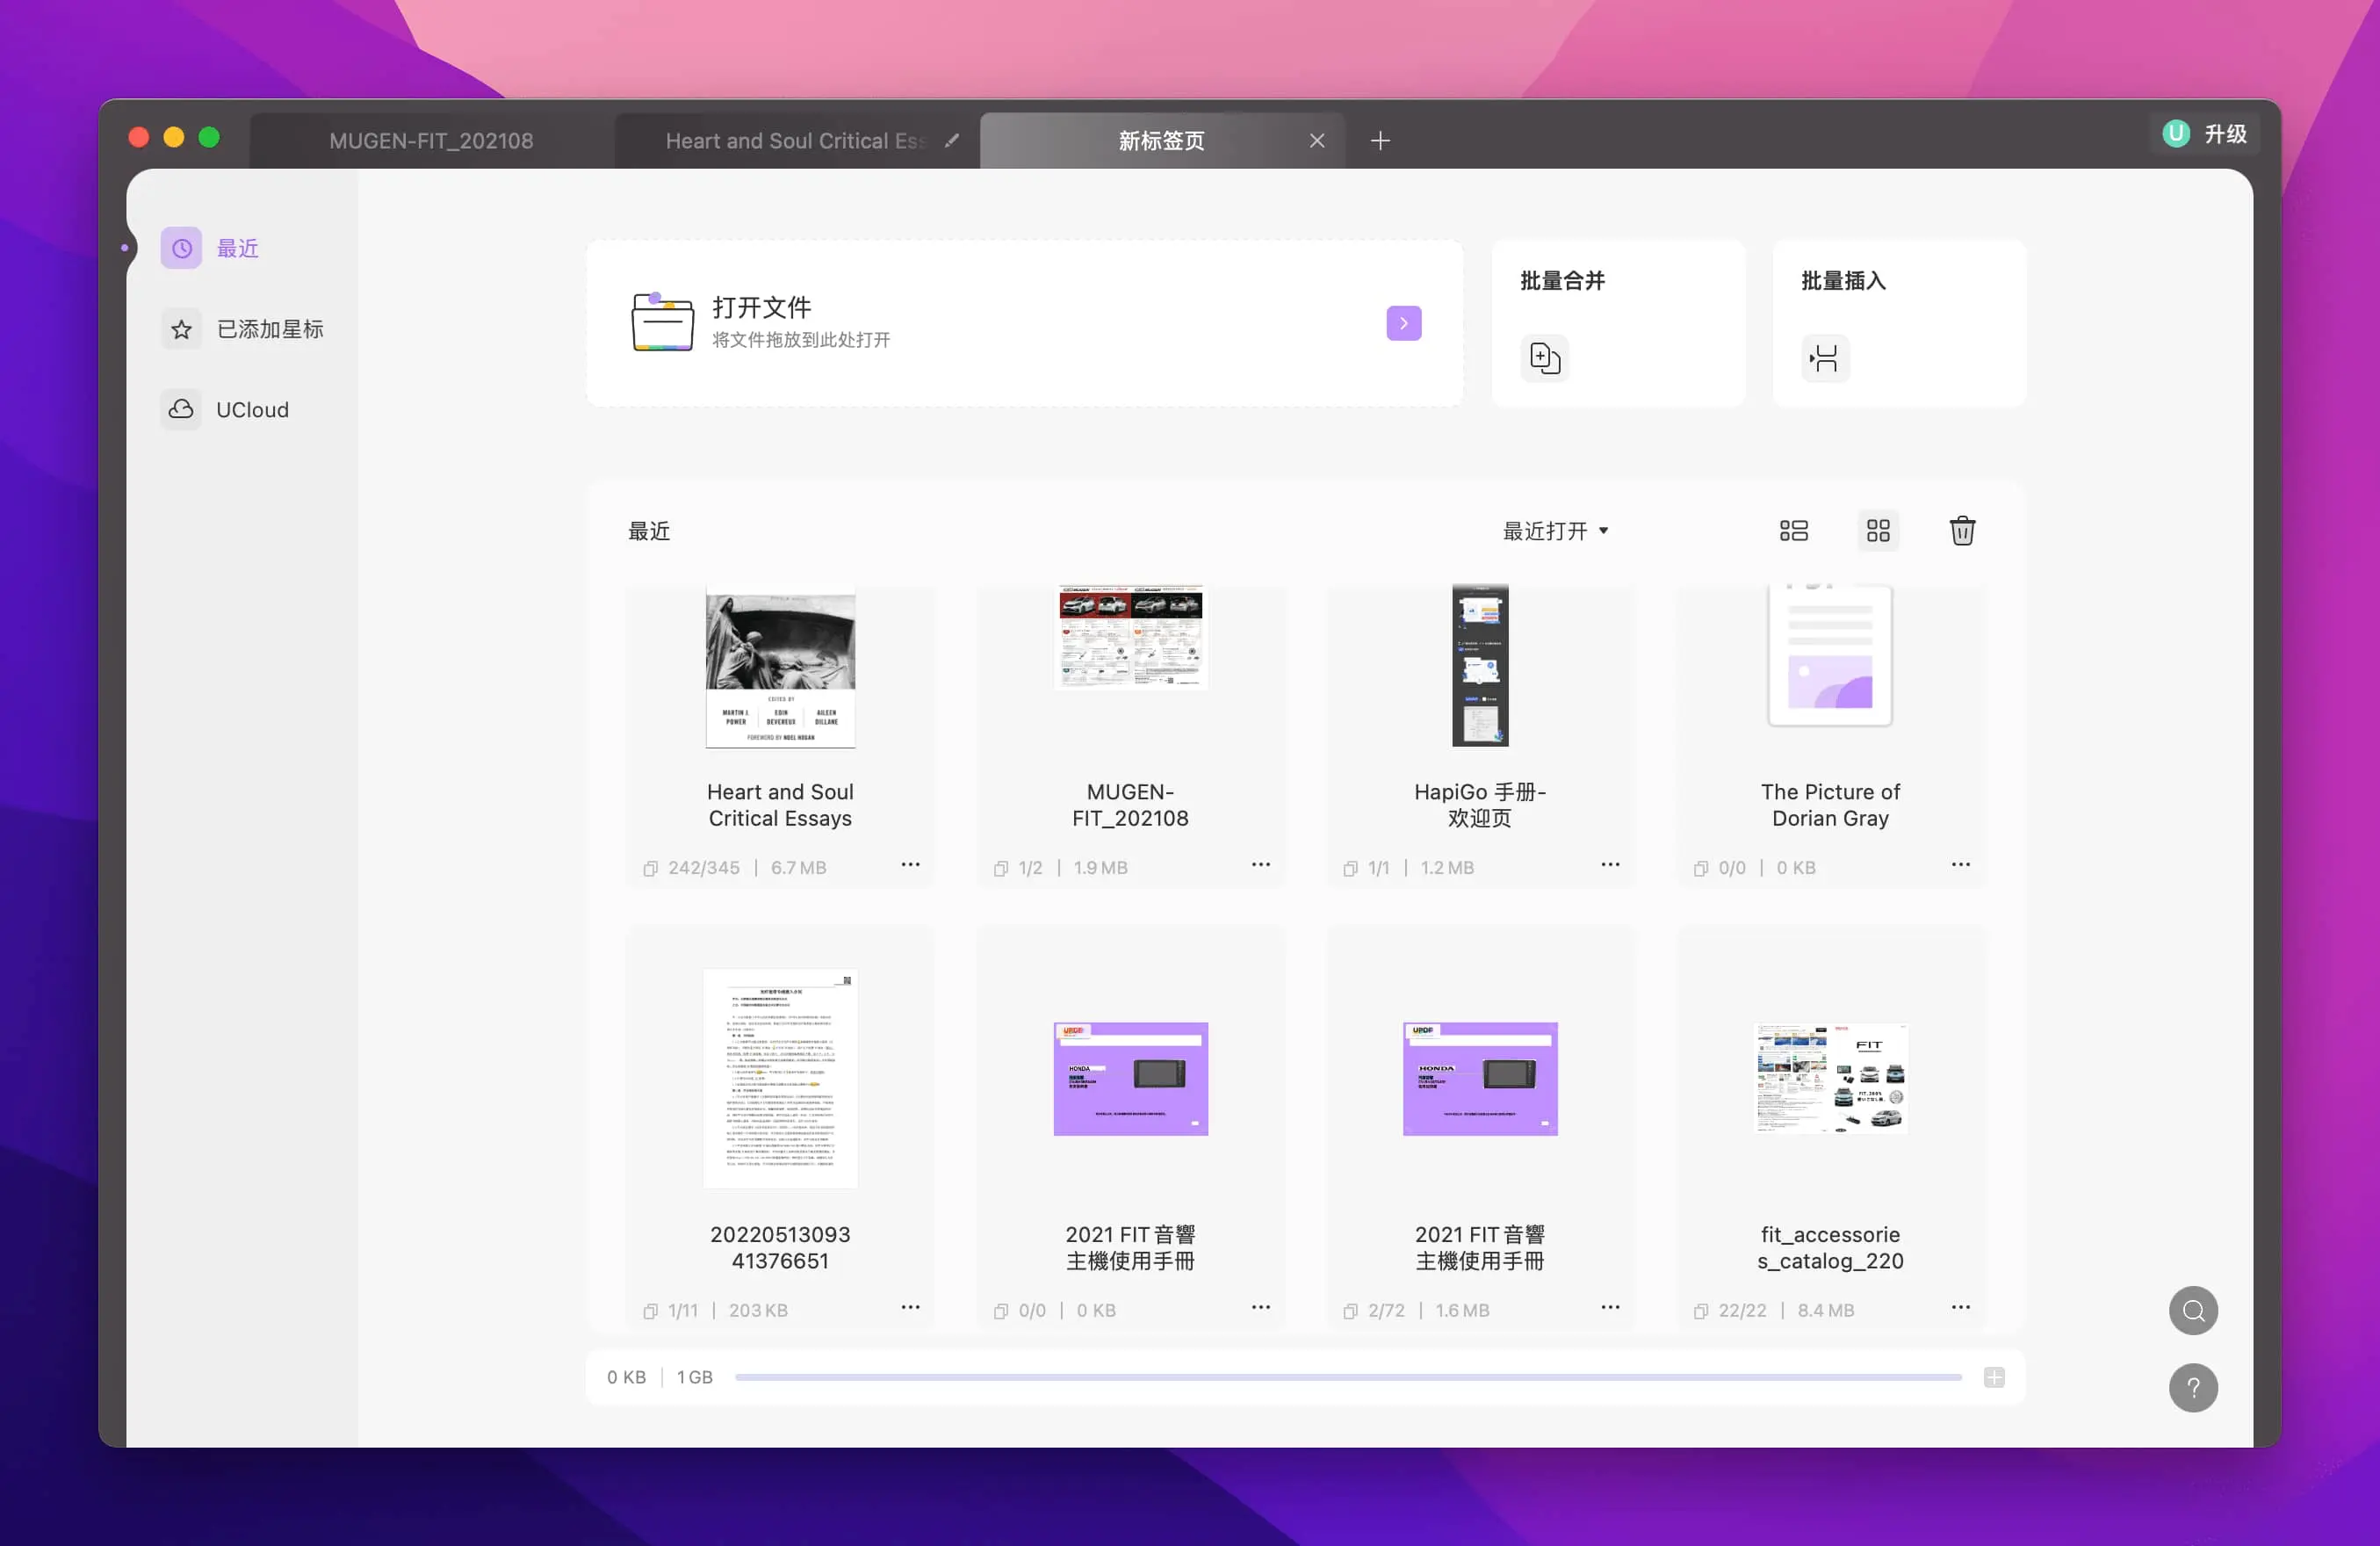2380x1546 pixels.
Task: Click page count icon on Heart and Soul card
Action: 650,868
